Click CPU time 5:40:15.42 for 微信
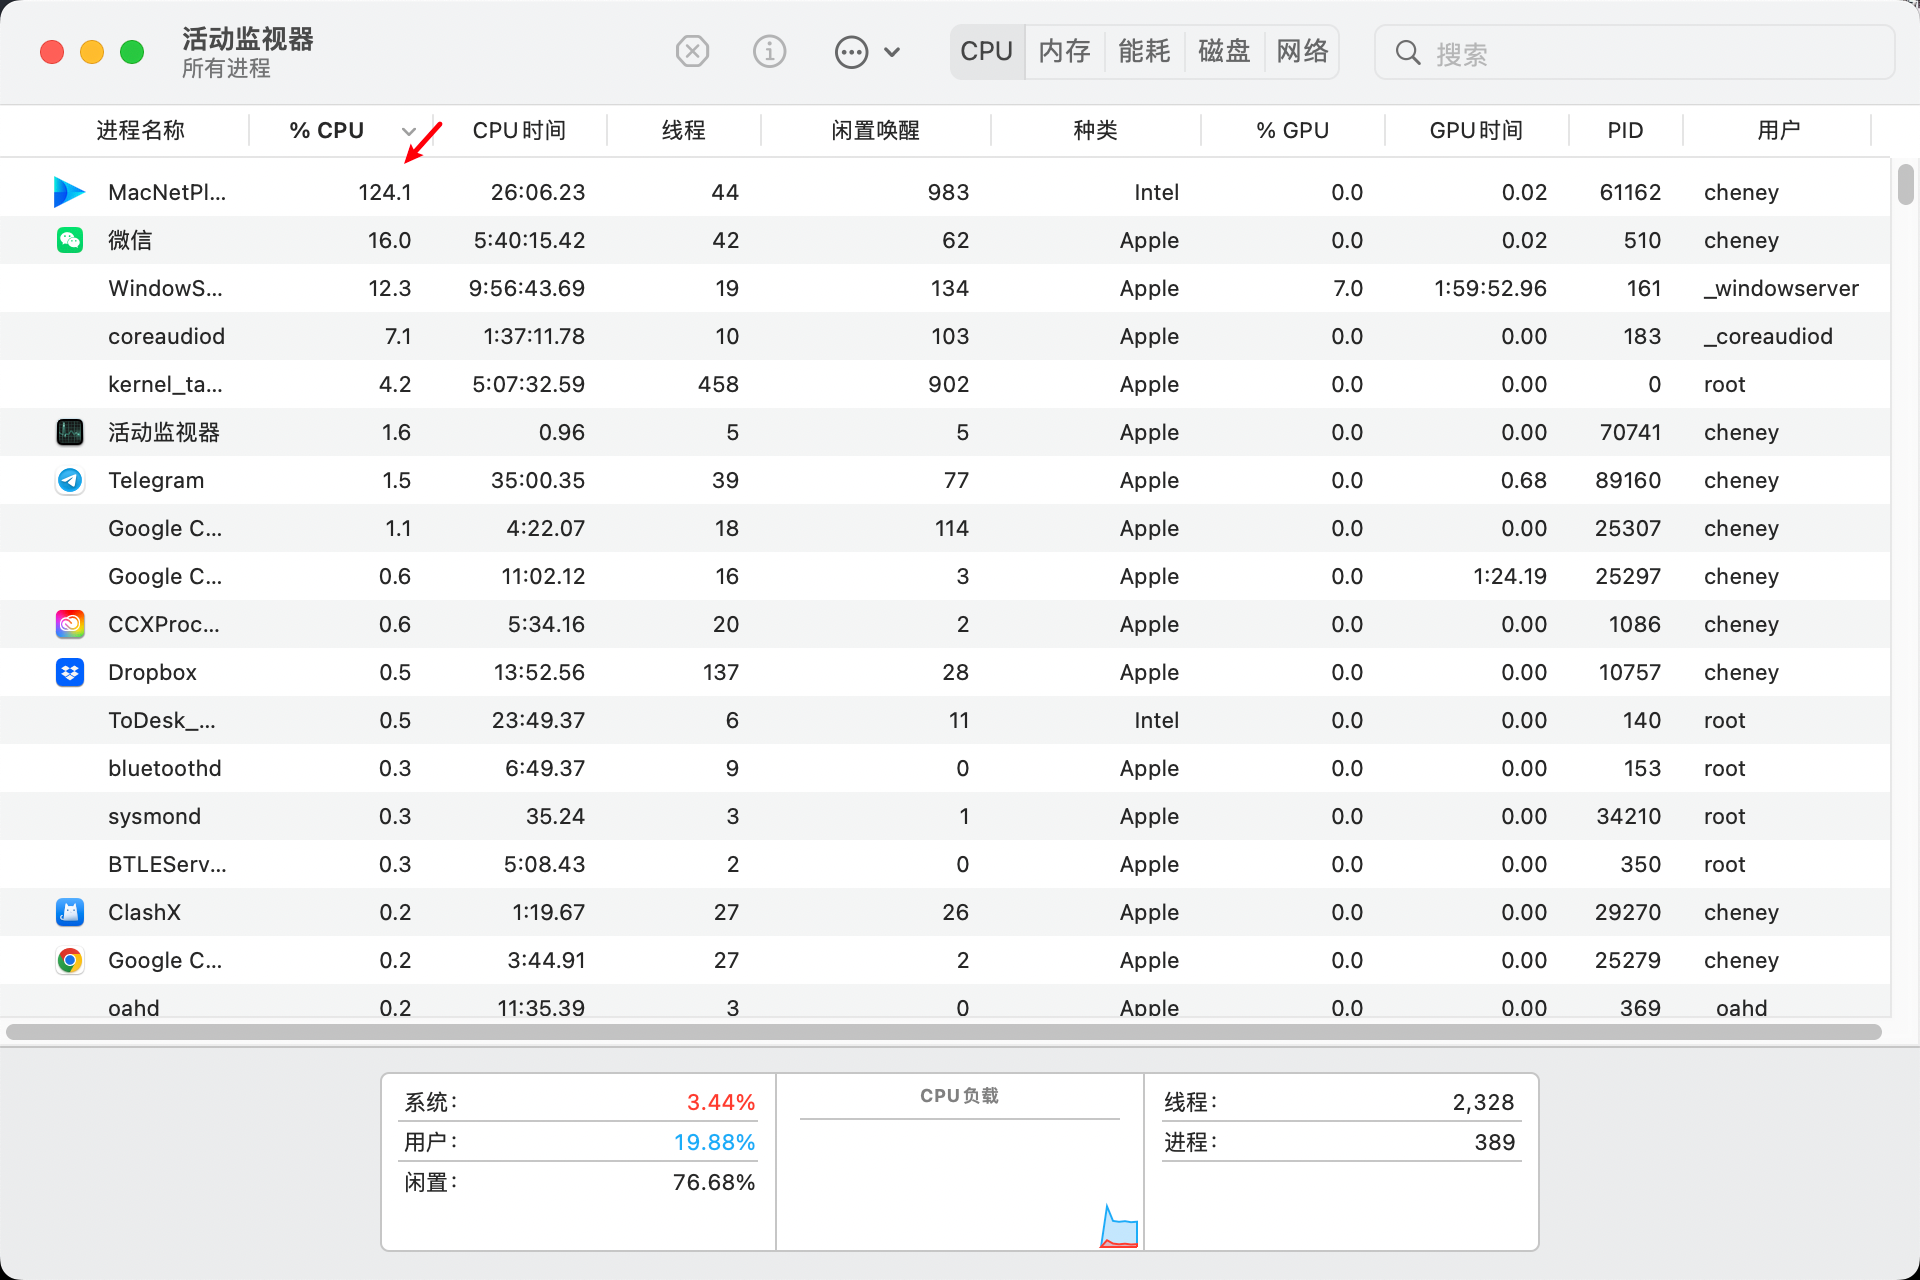This screenshot has width=1920, height=1280. [x=529, y=240]
